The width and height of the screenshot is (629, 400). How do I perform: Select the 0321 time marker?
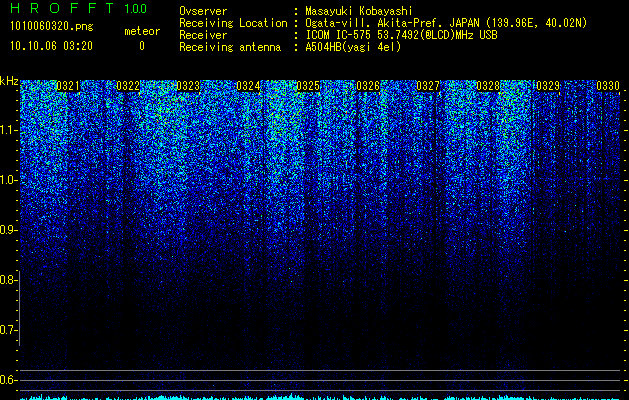[68, 86]
